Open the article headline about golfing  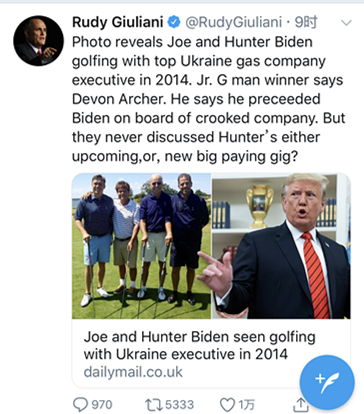(x=199, y=345)
